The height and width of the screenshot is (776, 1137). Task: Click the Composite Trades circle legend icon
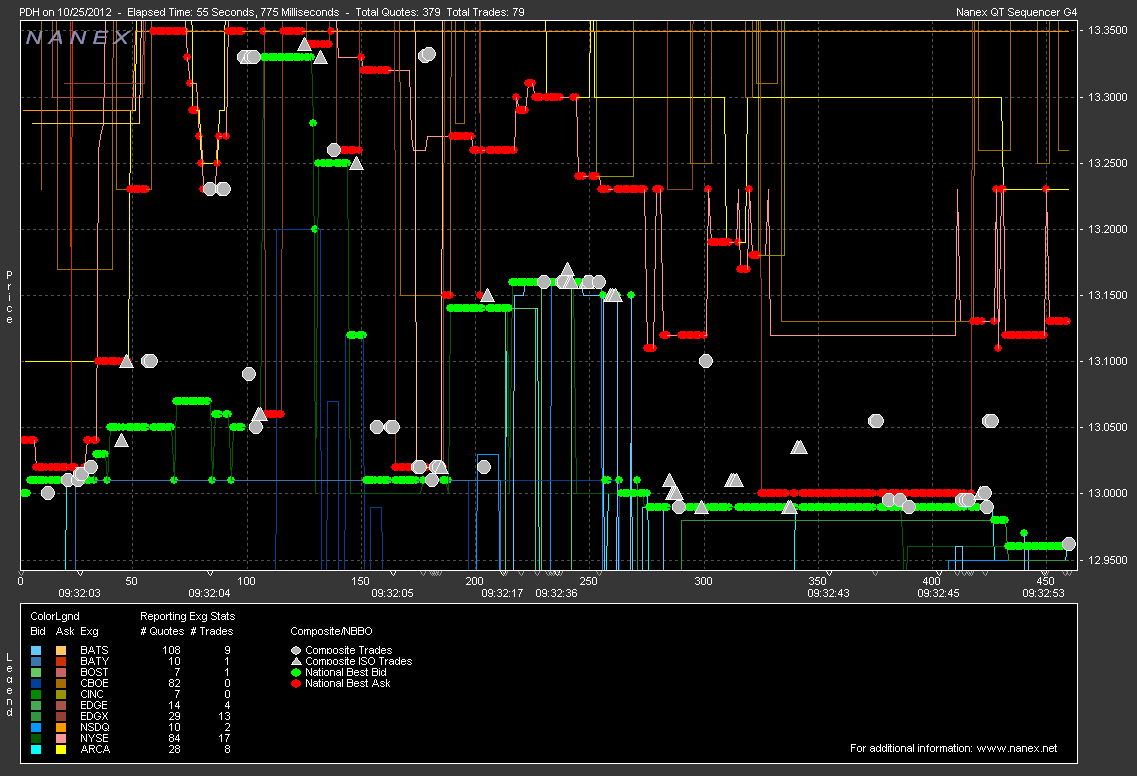pos(296,651)
